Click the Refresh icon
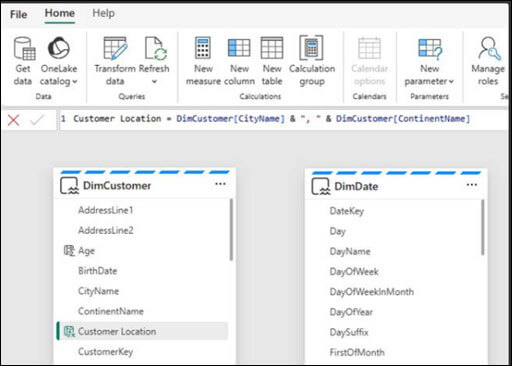 point(156,48)
